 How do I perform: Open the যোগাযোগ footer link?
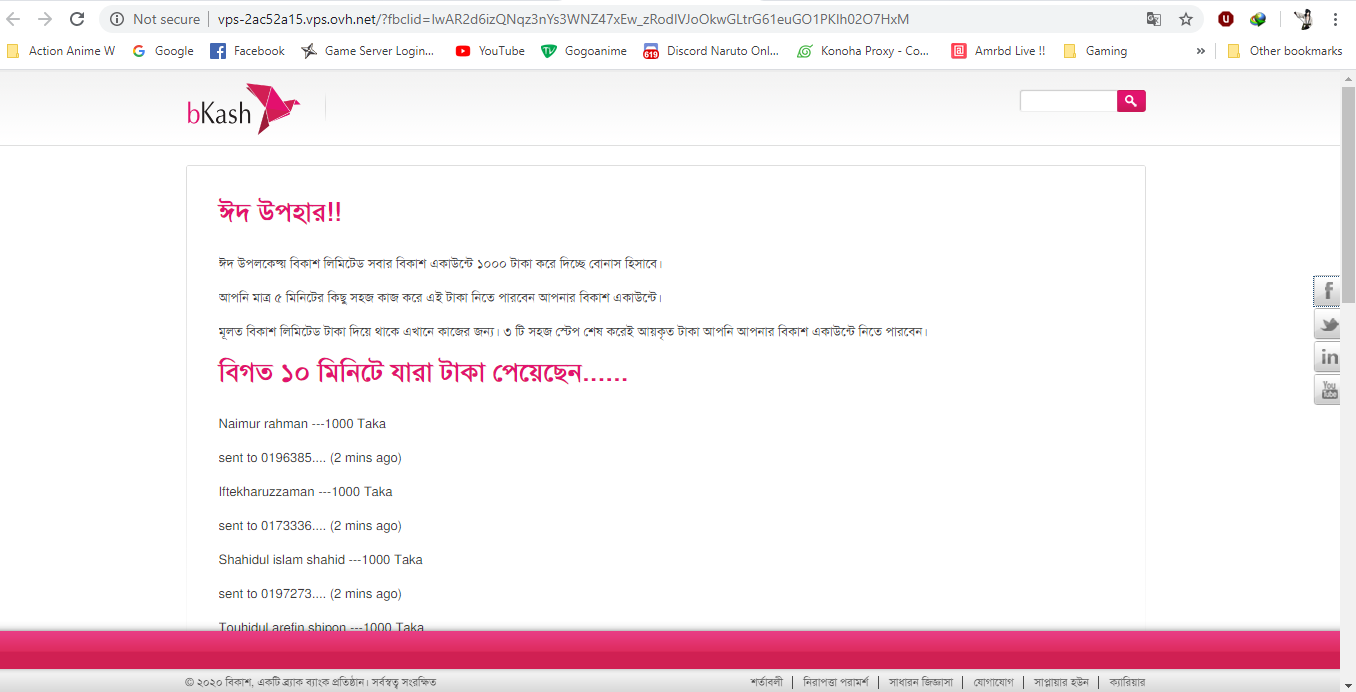[x=994, y=682]
